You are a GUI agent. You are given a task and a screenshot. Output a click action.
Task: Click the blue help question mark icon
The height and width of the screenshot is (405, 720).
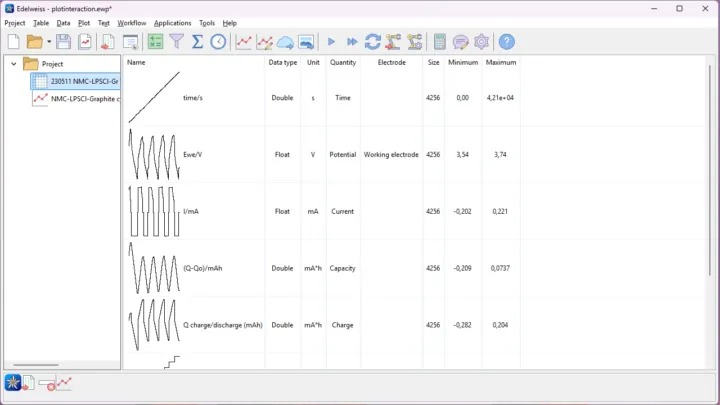(x=507, y=42)
